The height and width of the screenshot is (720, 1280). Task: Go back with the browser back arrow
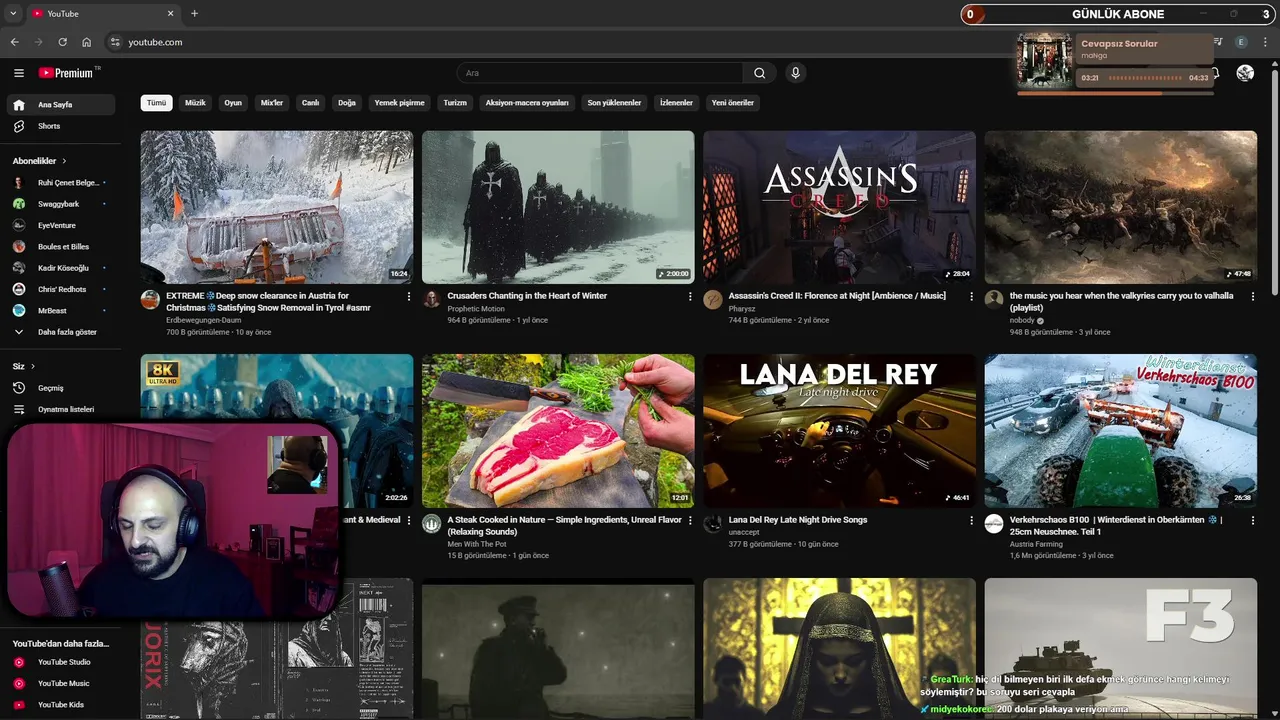[14, 42]
